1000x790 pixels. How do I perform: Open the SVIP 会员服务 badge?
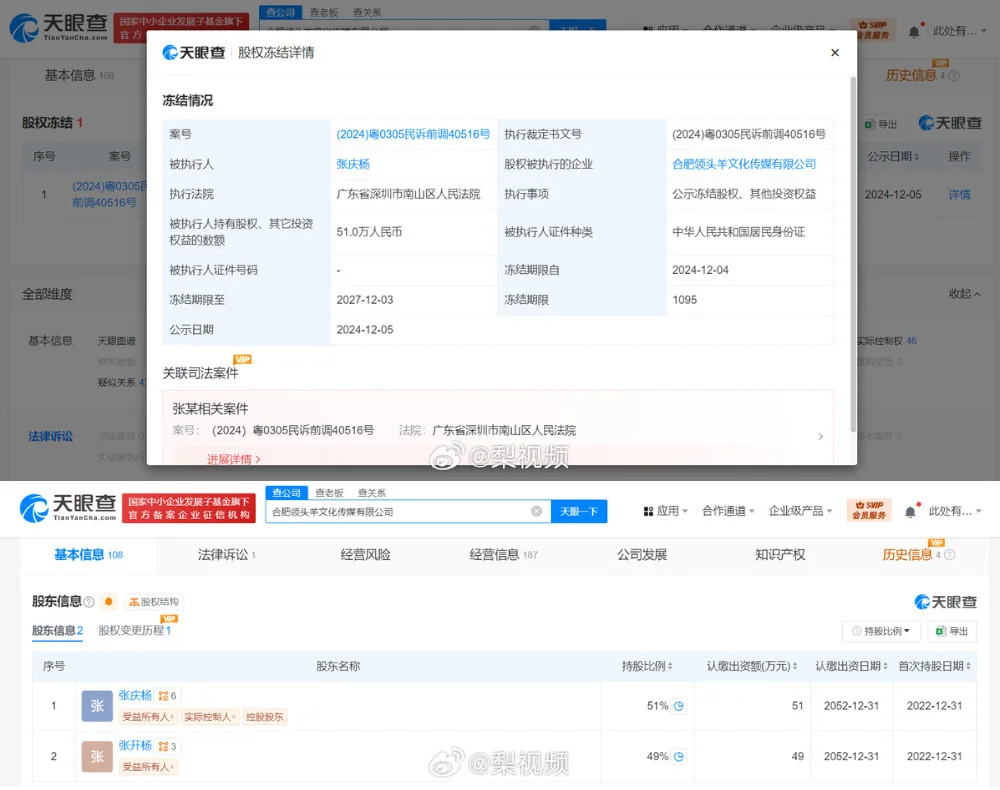[869, 511]
